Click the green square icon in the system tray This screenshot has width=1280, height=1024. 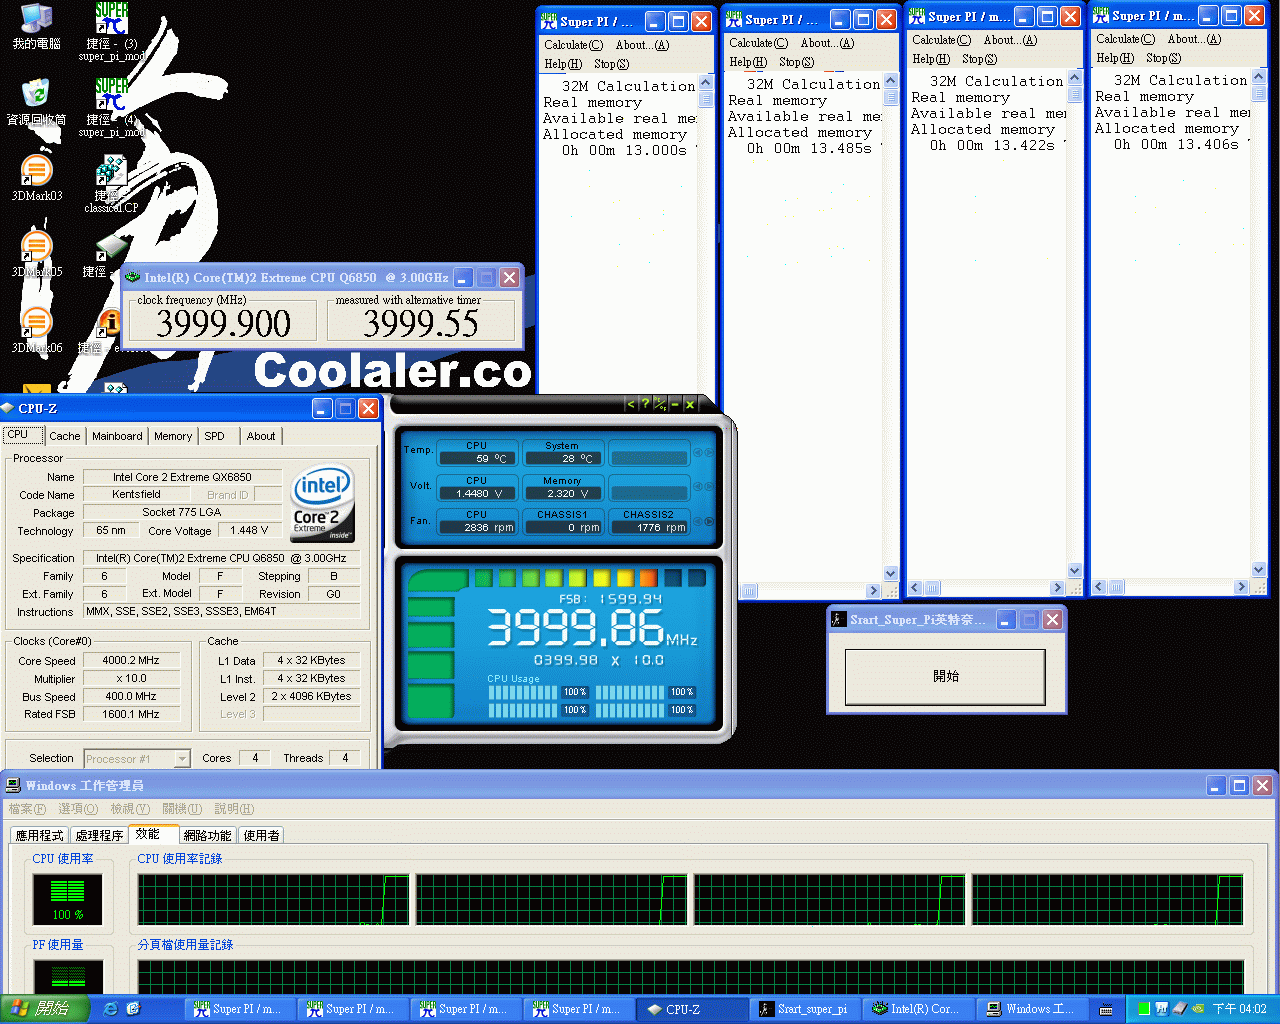[1143, 1009]
